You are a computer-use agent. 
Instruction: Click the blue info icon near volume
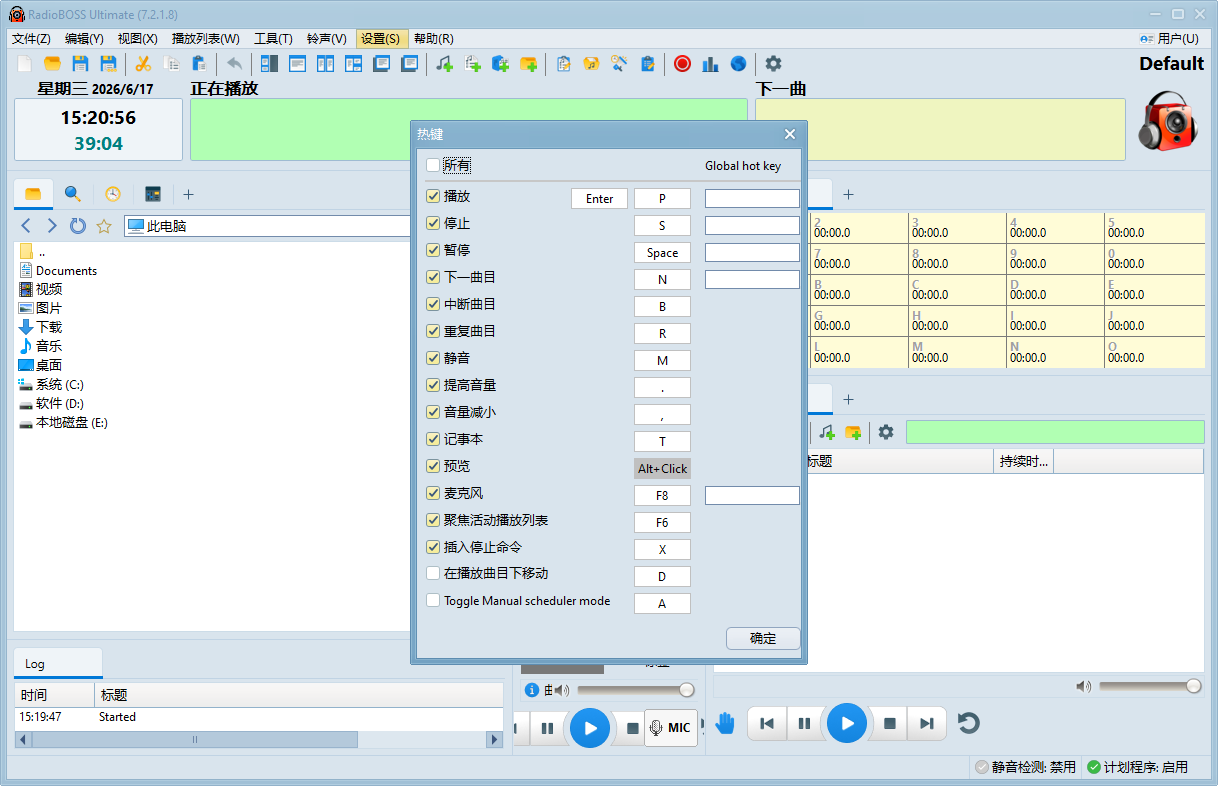(x=532, y=690)
